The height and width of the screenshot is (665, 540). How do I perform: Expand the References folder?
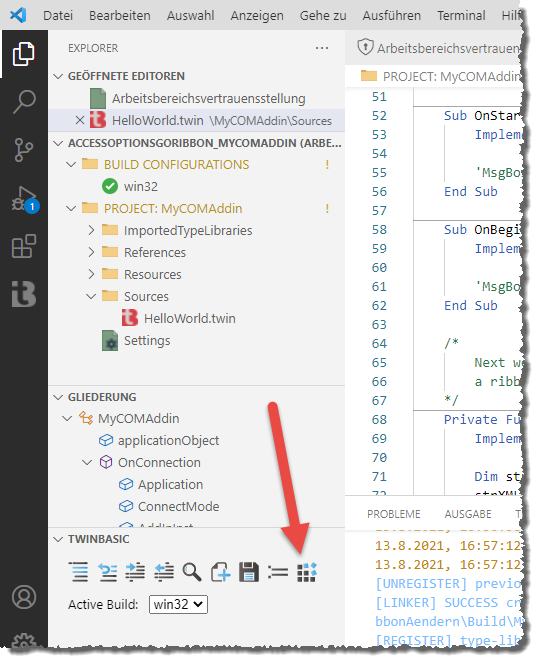[91, 252]
